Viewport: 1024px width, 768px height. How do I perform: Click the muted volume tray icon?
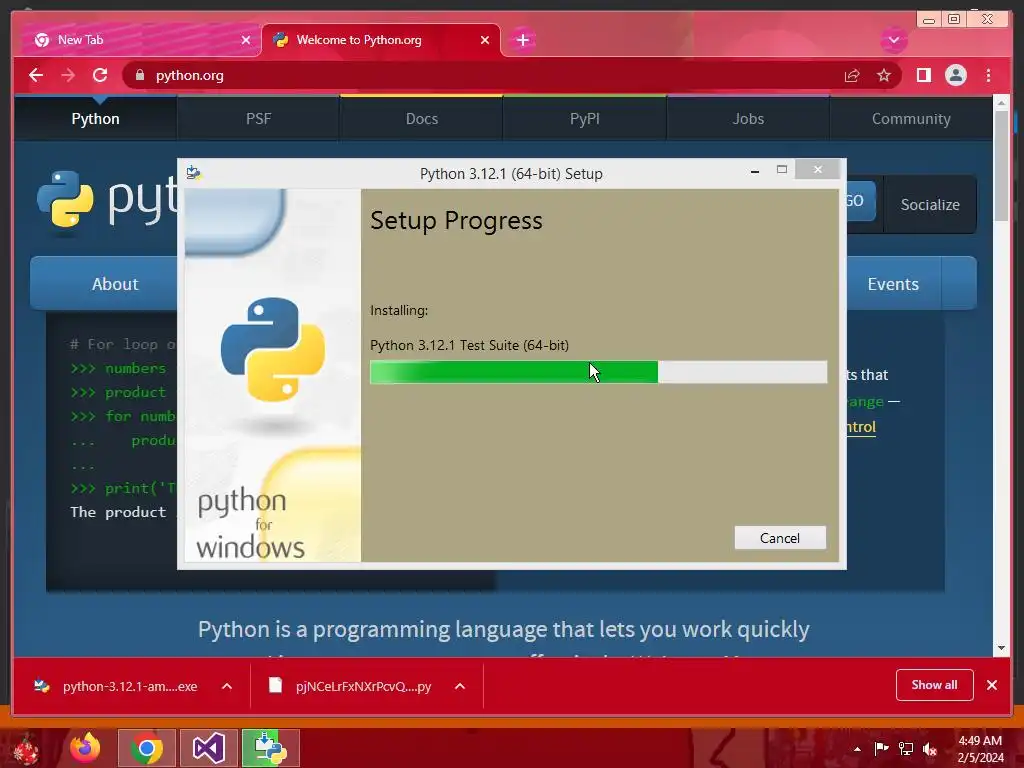click(929, 748)
